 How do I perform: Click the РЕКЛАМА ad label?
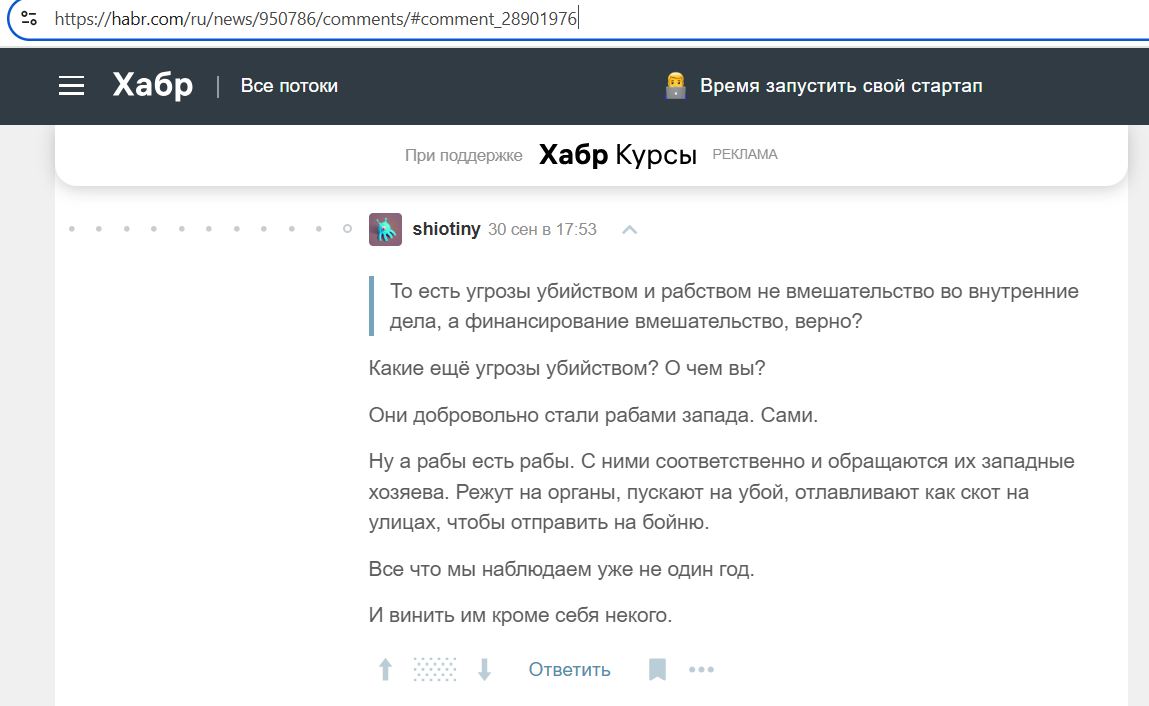point(744,155)
